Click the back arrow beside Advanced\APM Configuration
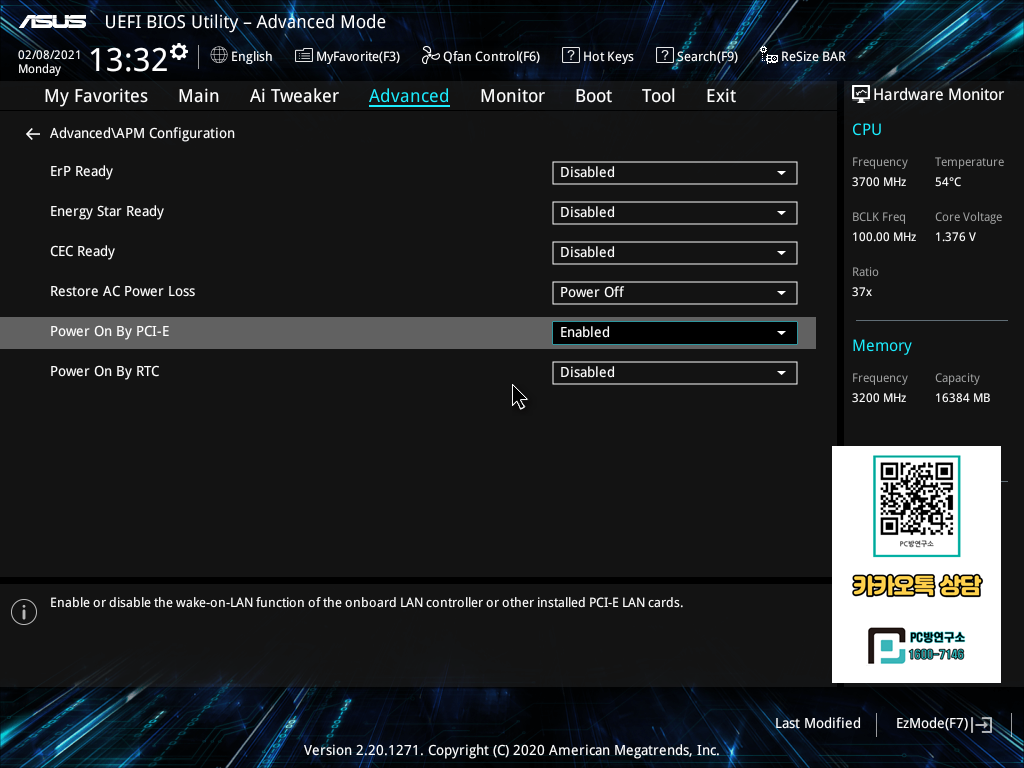The height and width of the screenshot is (768, 1024). click(x=33, y=134)
